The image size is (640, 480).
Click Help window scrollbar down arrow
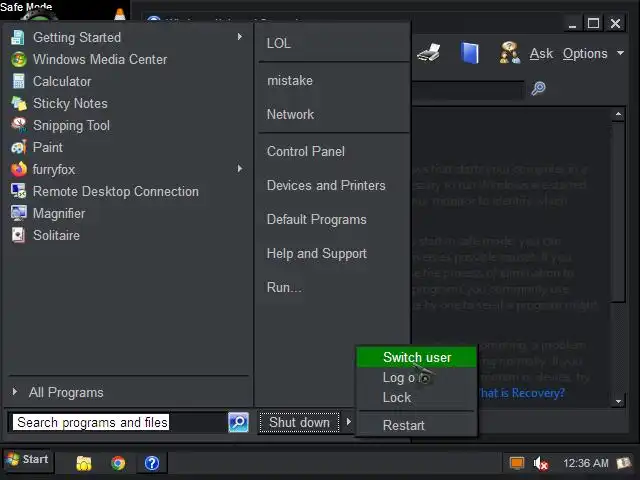coord(618,401)
